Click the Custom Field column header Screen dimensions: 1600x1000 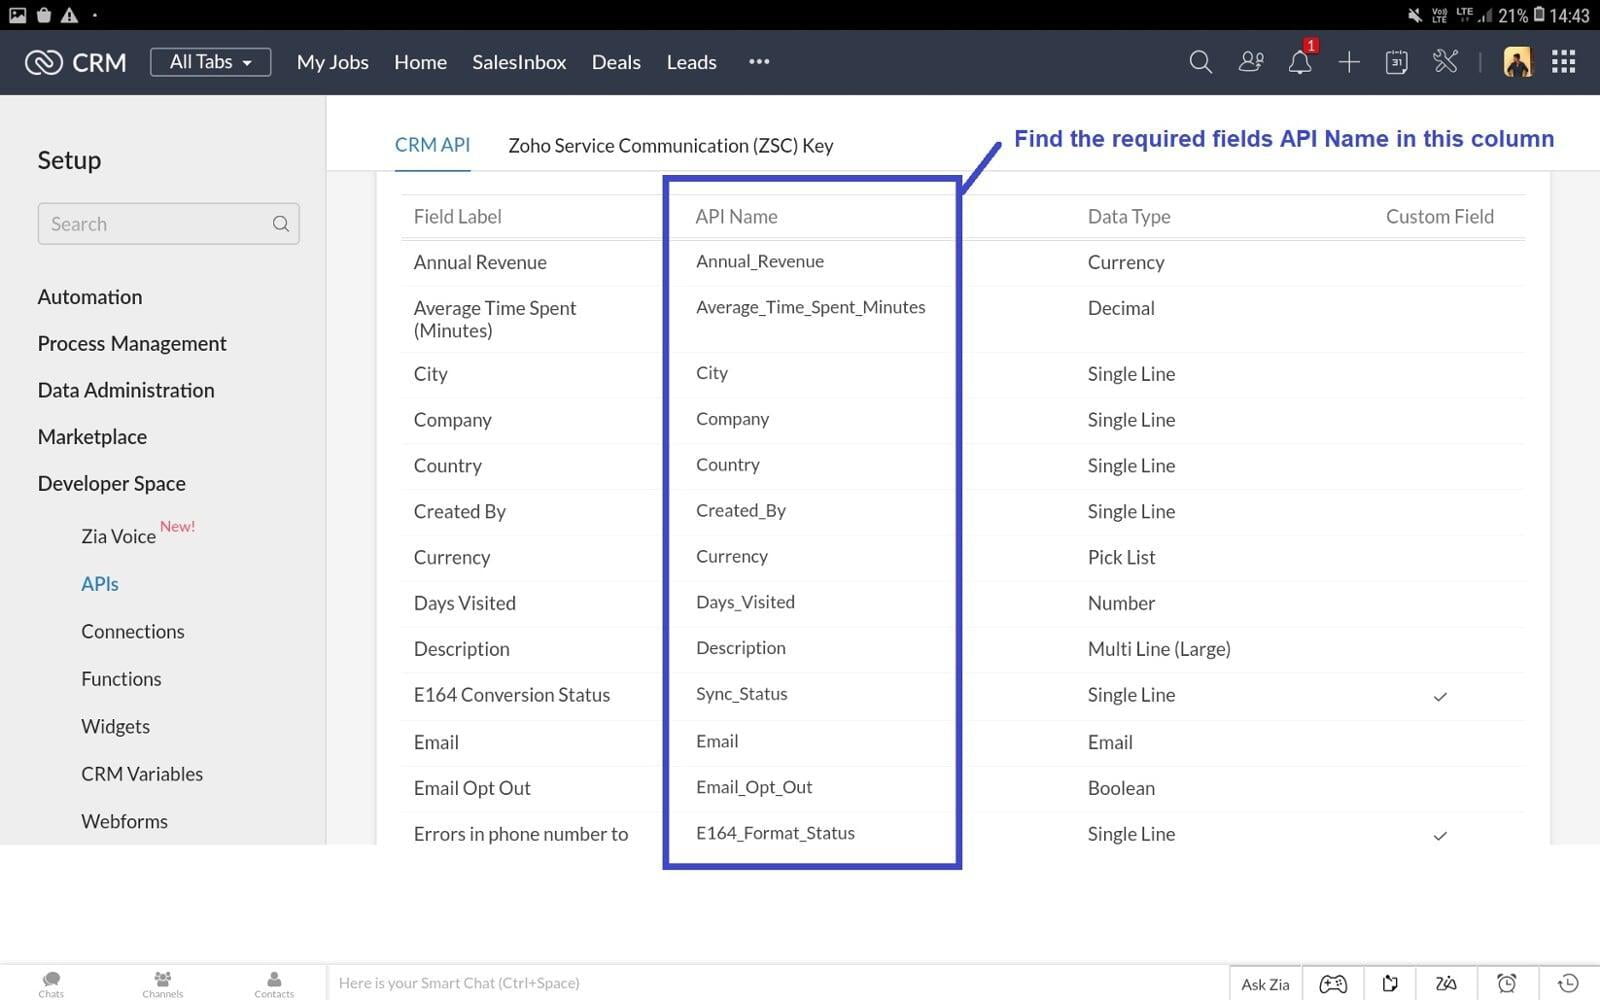click(1440, 217)
